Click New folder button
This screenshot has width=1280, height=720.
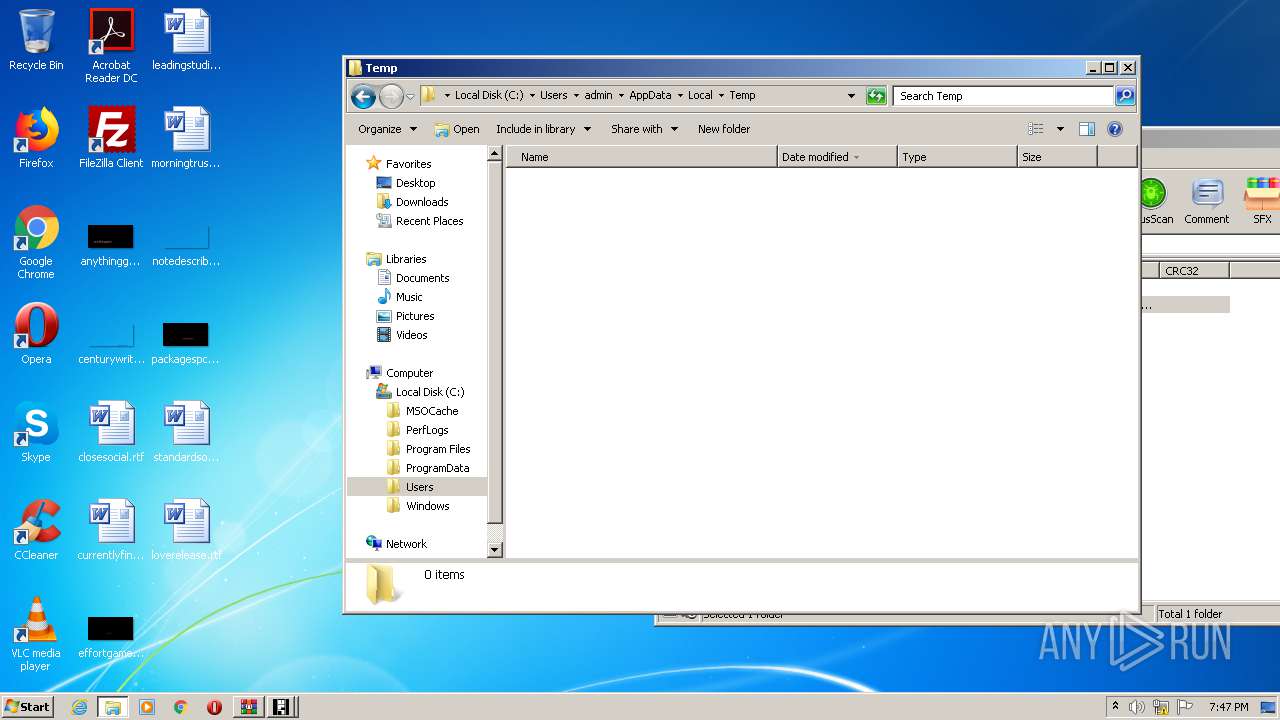coord(724,129)
